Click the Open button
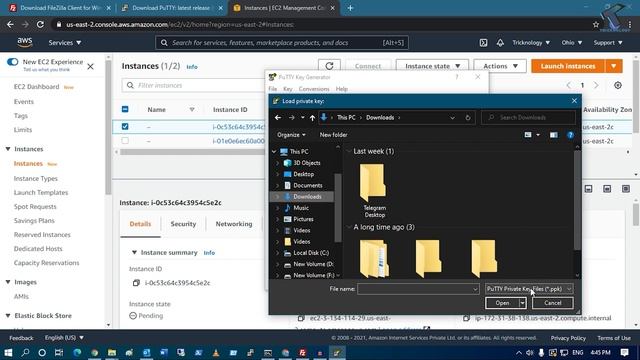Screen dimensions: 640x360 click(x=502, y=303)
